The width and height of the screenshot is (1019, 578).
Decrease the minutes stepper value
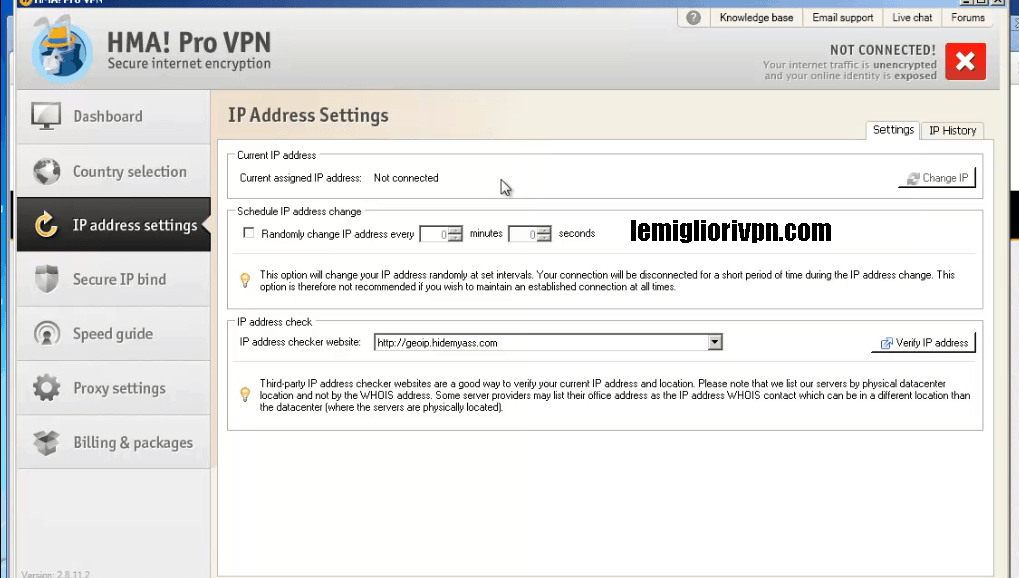pyautogui.click(x=456, y=237)
